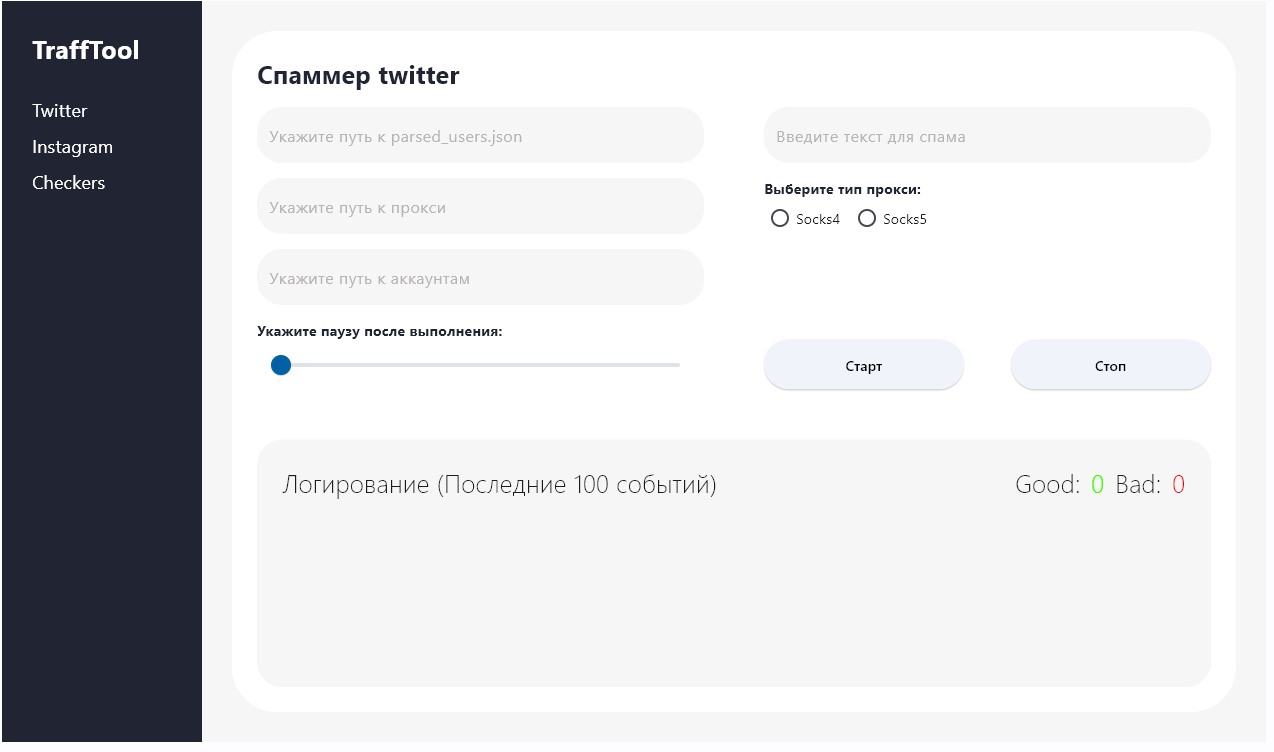Choose the Socks5 proxy radio button

pos(867,218)
